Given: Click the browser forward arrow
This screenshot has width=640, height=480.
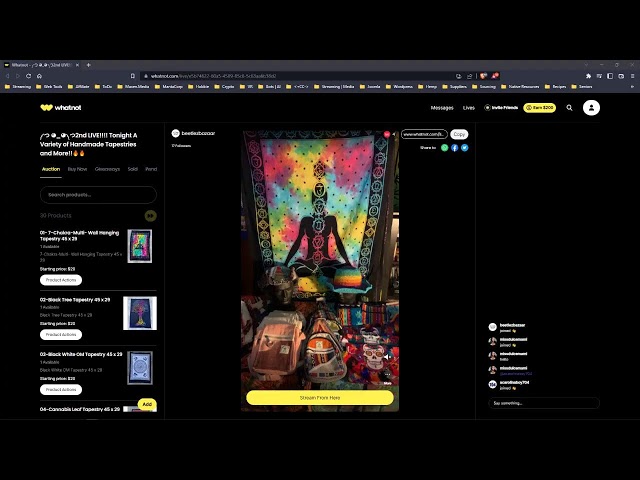Looking at the screenshot, I should click(18, 76).
